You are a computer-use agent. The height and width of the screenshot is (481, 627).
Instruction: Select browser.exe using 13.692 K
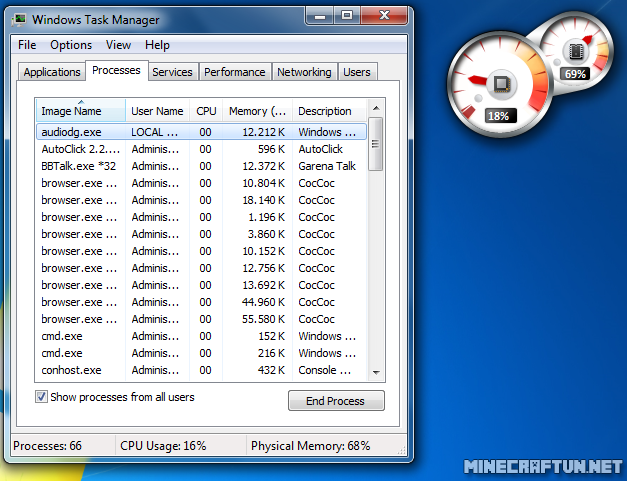pyautogui.click(x=202, y=285)
